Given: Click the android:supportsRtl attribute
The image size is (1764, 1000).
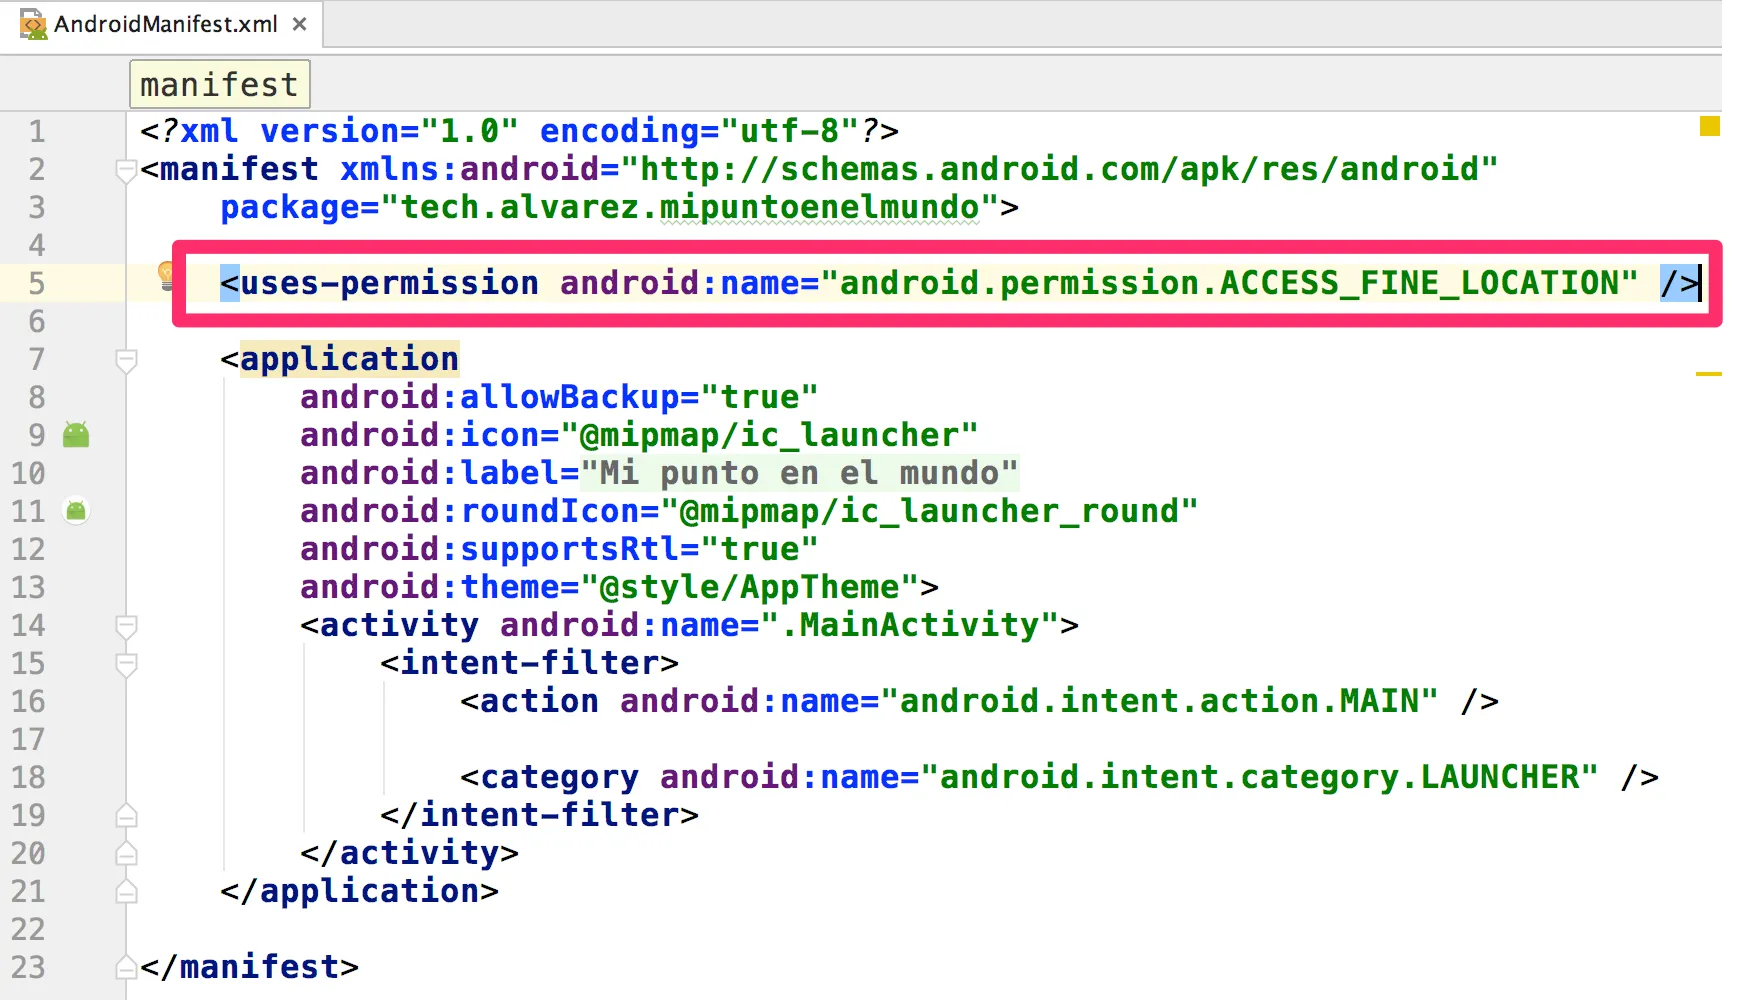Looking at the screenshot, I should (489, 549).
